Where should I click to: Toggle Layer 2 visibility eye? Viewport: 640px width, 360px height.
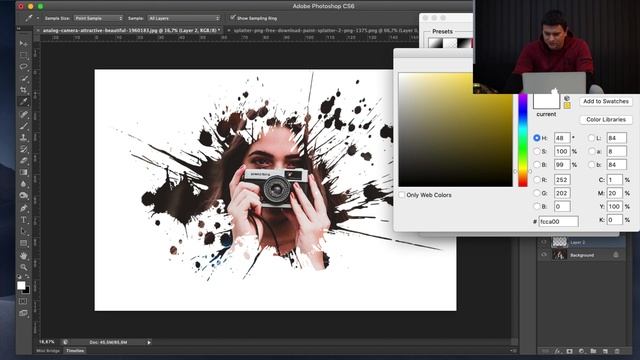tap(544, 242)
